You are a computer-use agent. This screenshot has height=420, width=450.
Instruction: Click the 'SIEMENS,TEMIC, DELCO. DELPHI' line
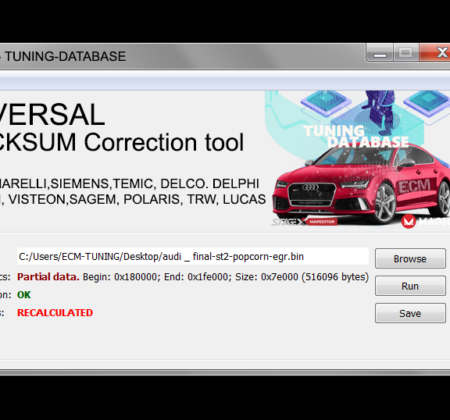tap(154, 184)
